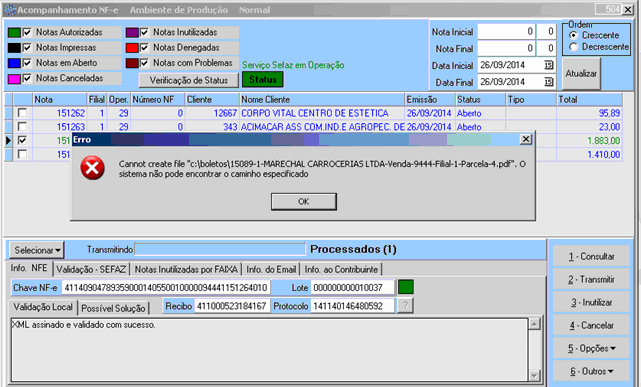The width and height of the screenshot is (641, 387).
Task: Click the Atualizar button
Action: pyautogui.click(x=581, y=74)
